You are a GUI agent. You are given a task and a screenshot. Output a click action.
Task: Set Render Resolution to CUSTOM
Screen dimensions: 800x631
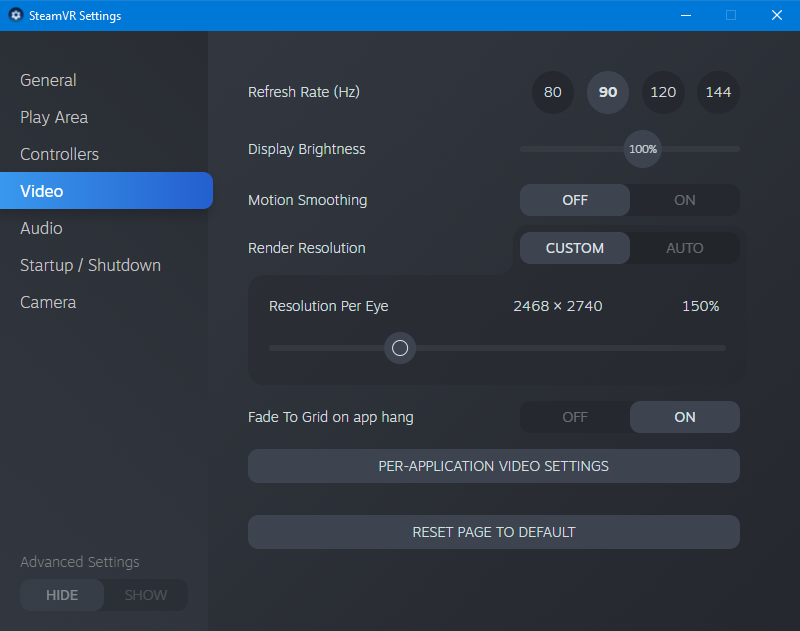575,248
